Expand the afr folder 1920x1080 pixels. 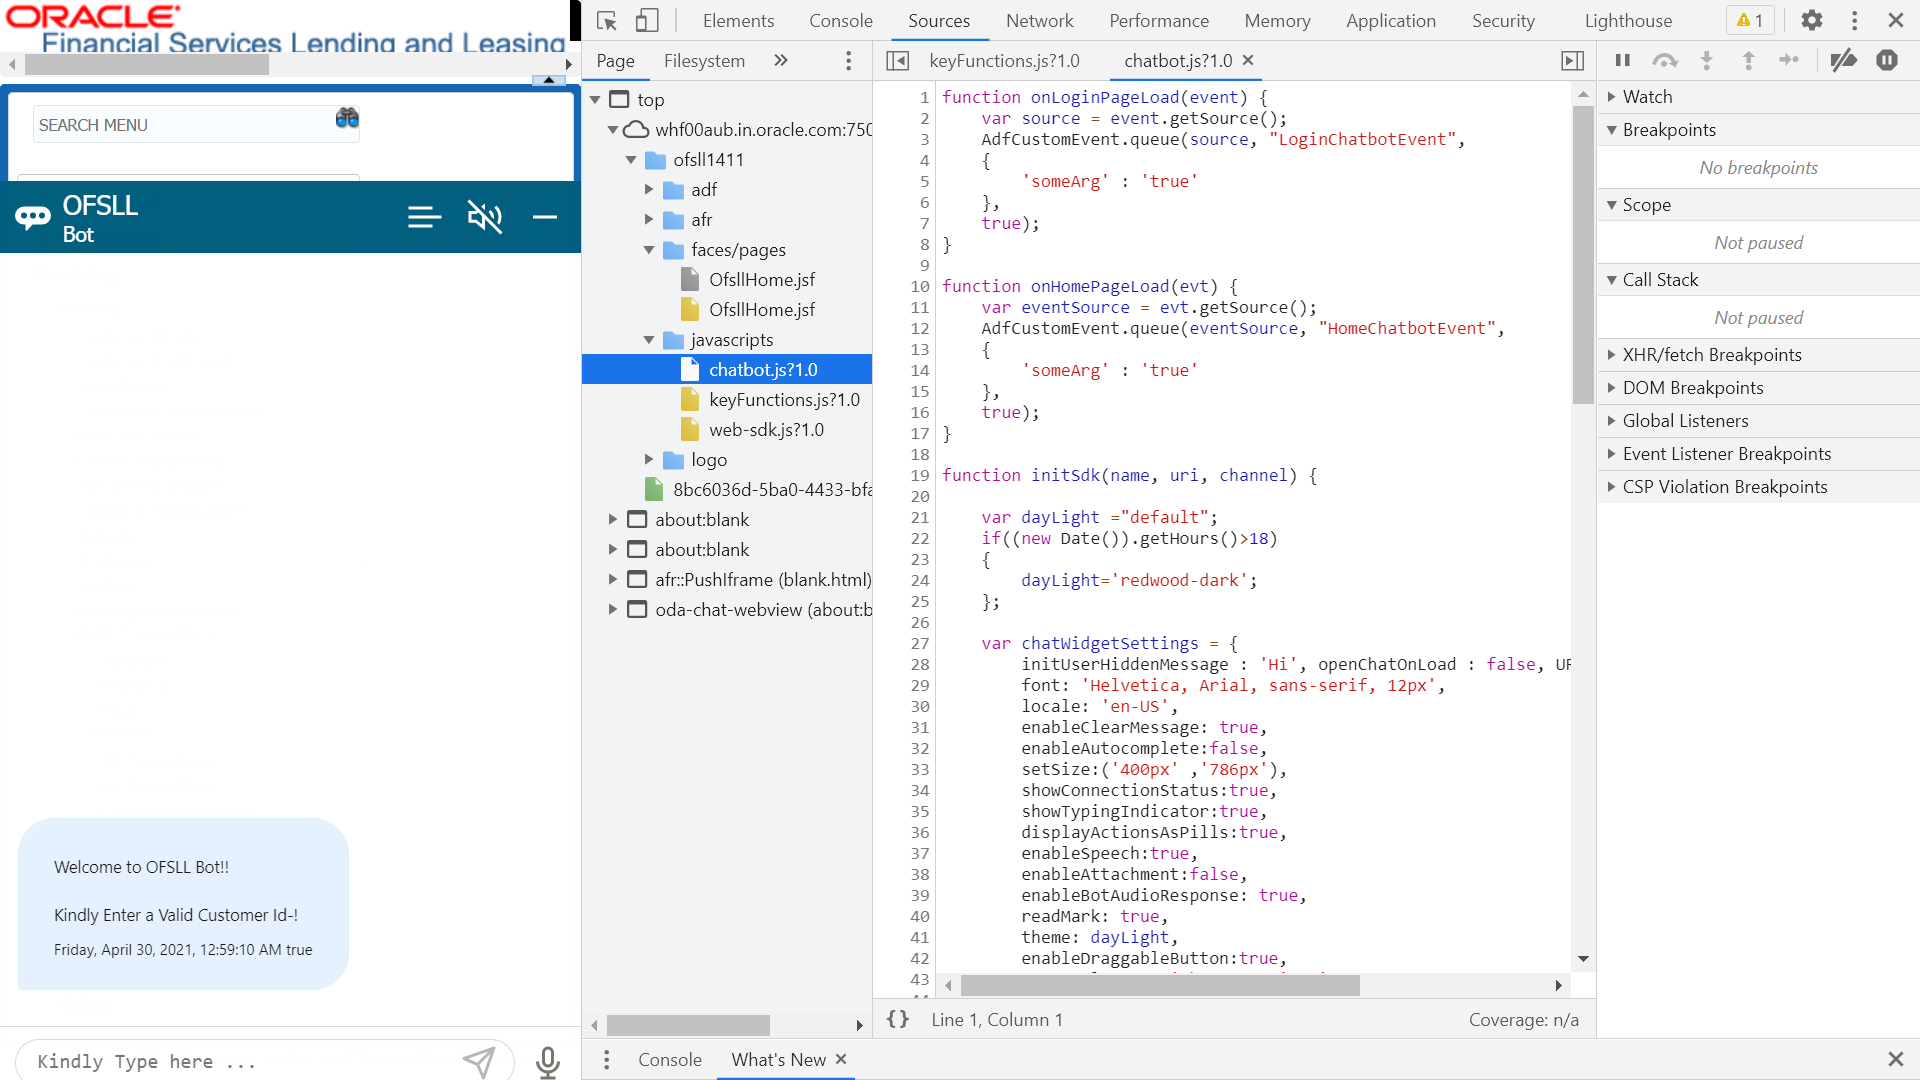649,220
